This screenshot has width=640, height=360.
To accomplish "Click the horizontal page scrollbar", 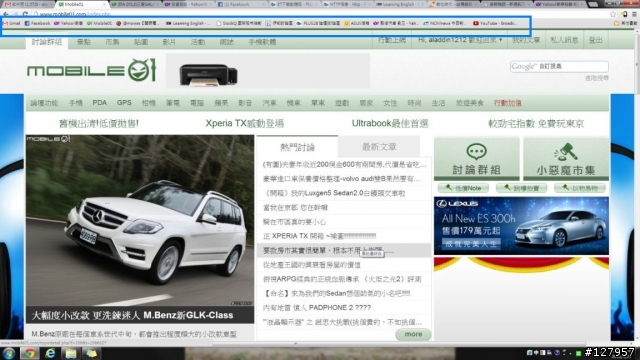I will (x=295, y=344).
